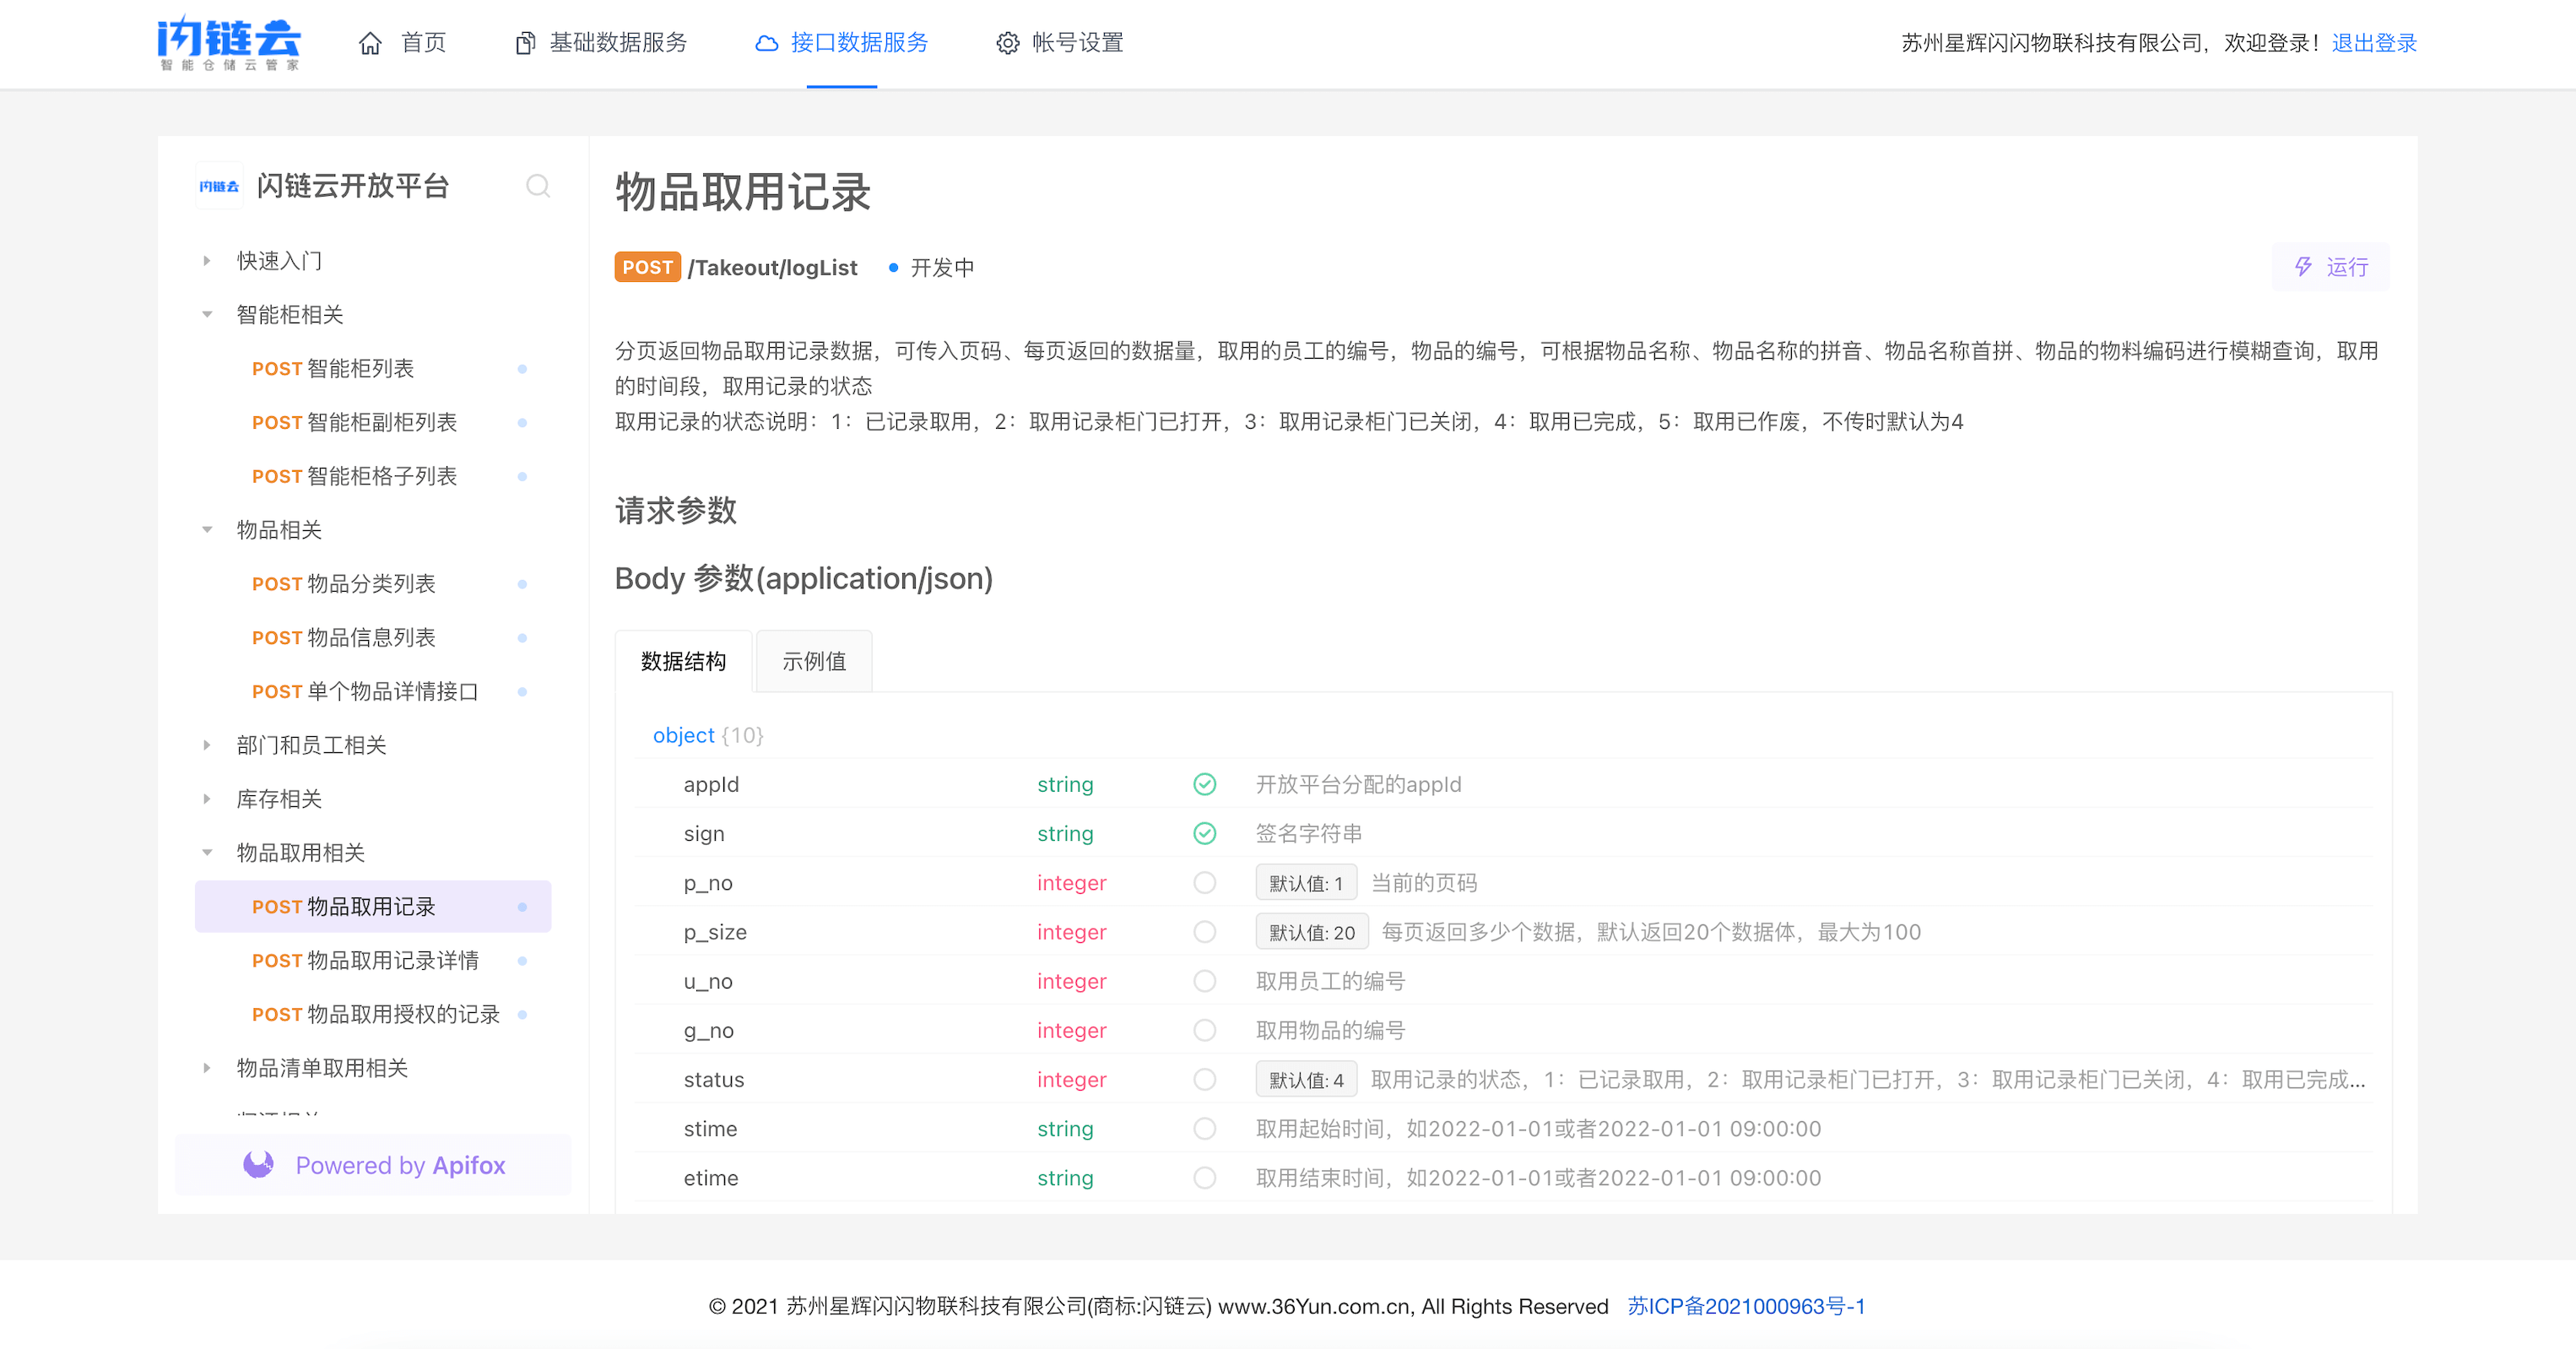This screenshot has width=2576, height=1349.
Task: Expand the 快速入门 tree section
Action: pyautogui.click(x=207, y=261)
